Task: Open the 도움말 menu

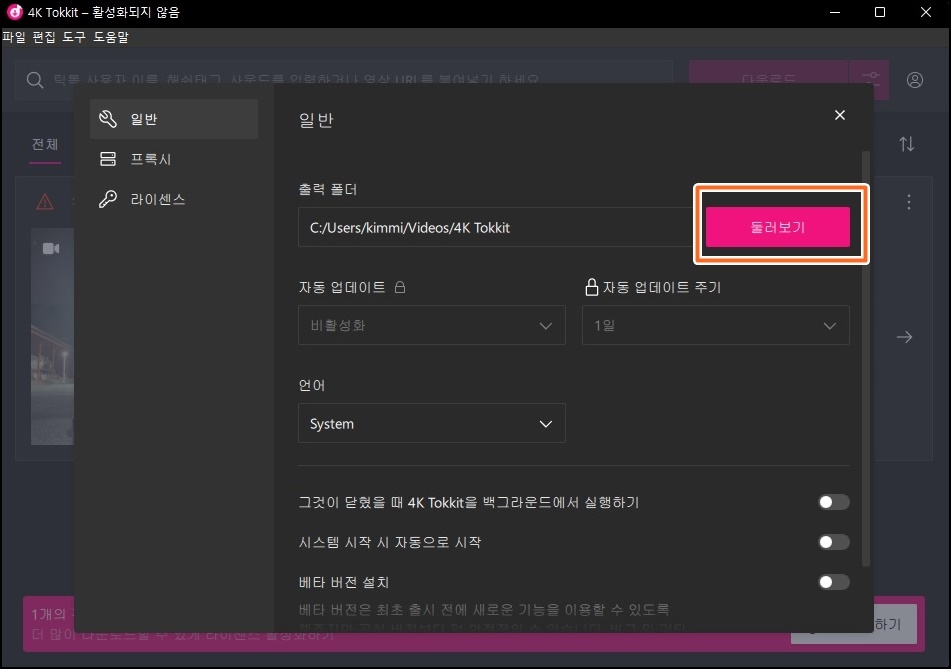Action: (111, 37)
